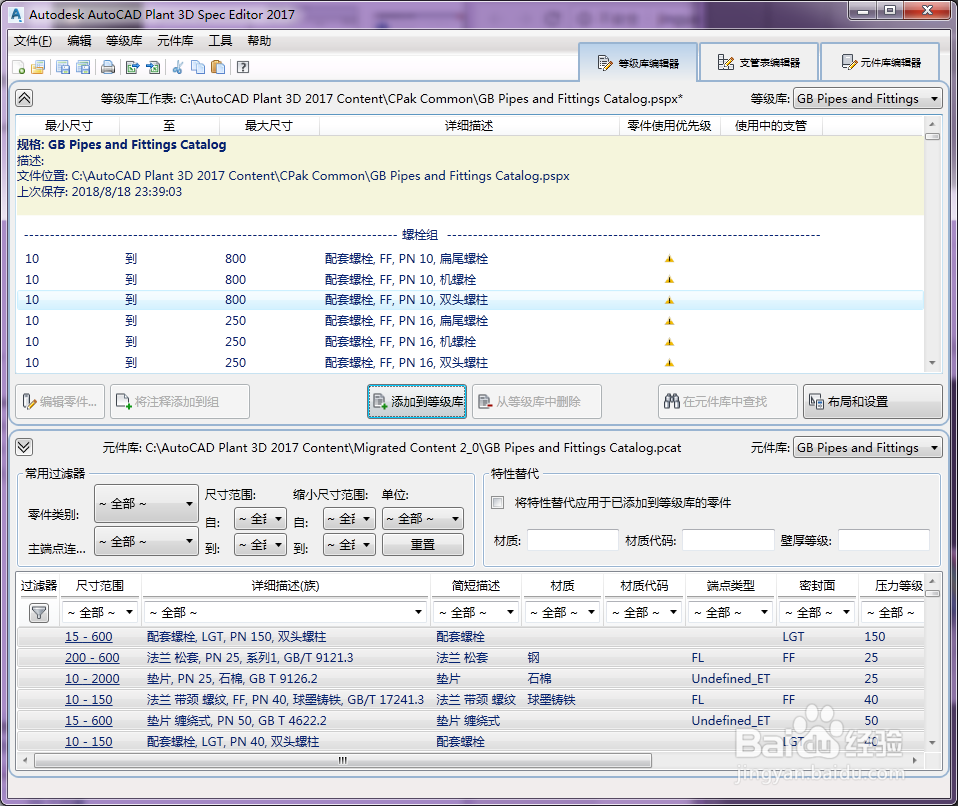Open the 缩小尺寸范围 到 dropdown
This screenshot has width=958, height=806.
click(x=349, y=544)
